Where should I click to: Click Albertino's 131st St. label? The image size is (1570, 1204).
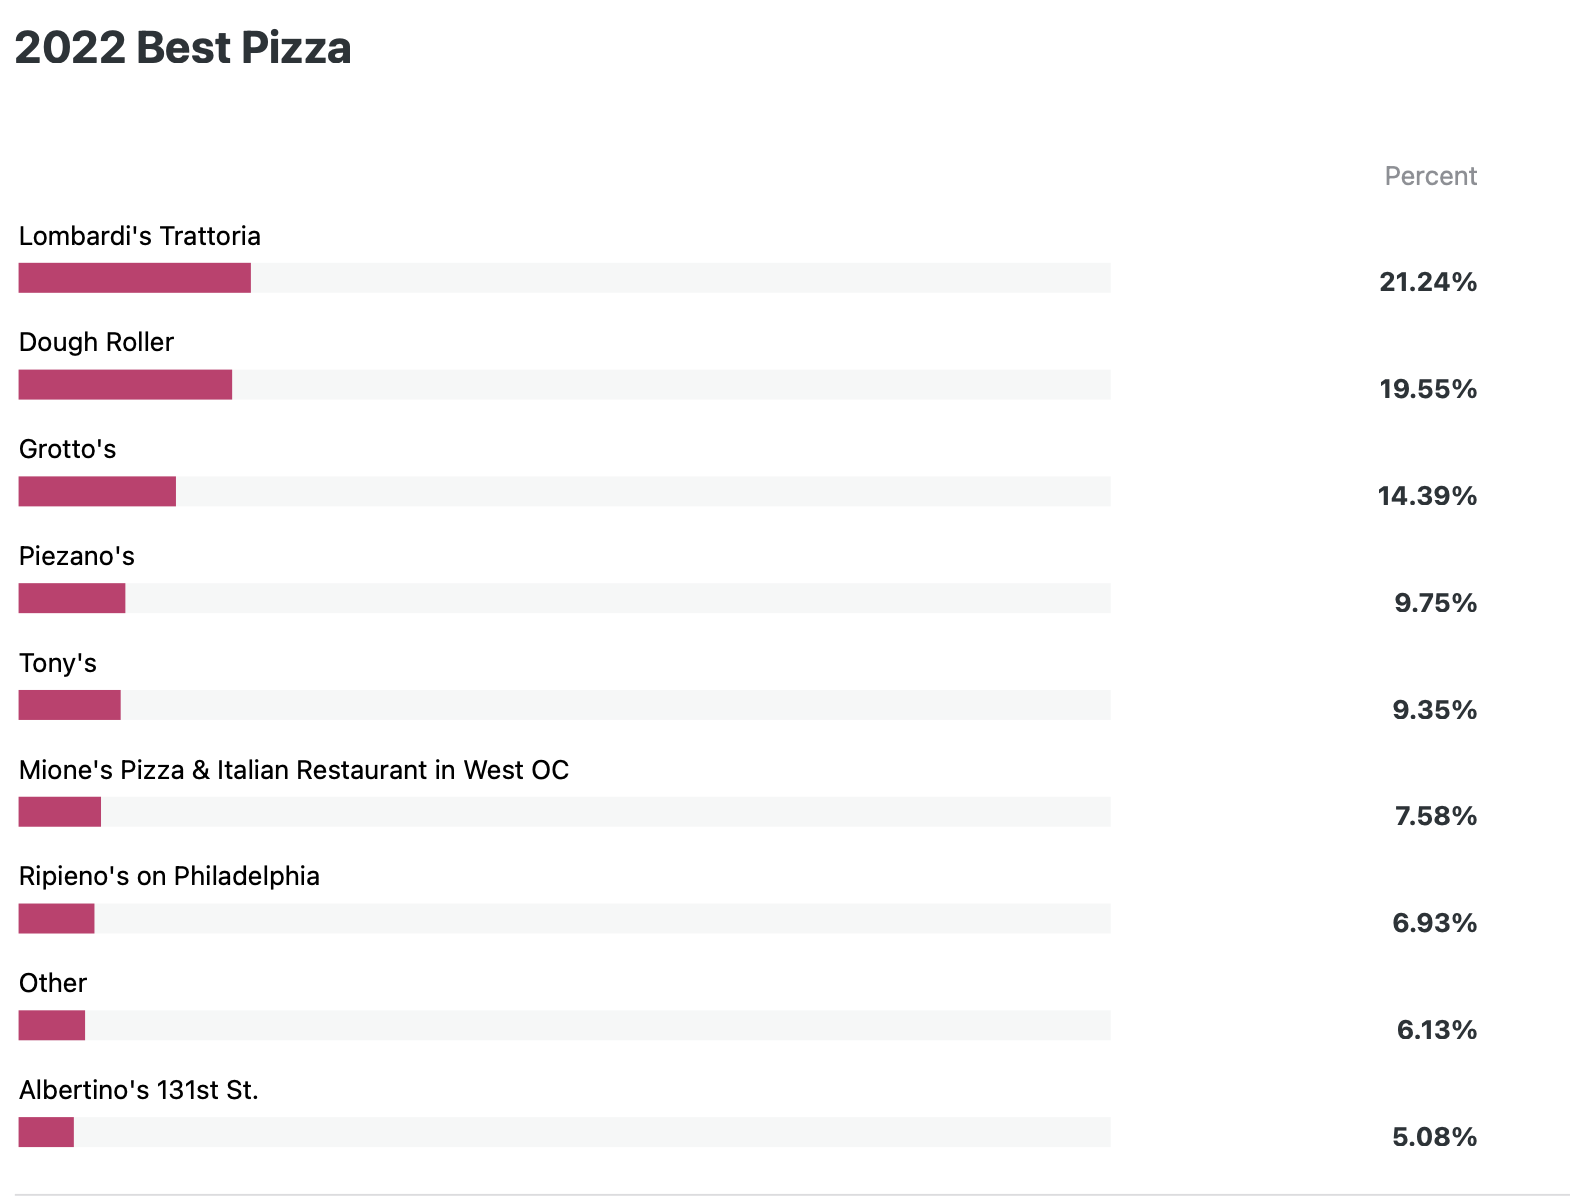(139, 1090)
